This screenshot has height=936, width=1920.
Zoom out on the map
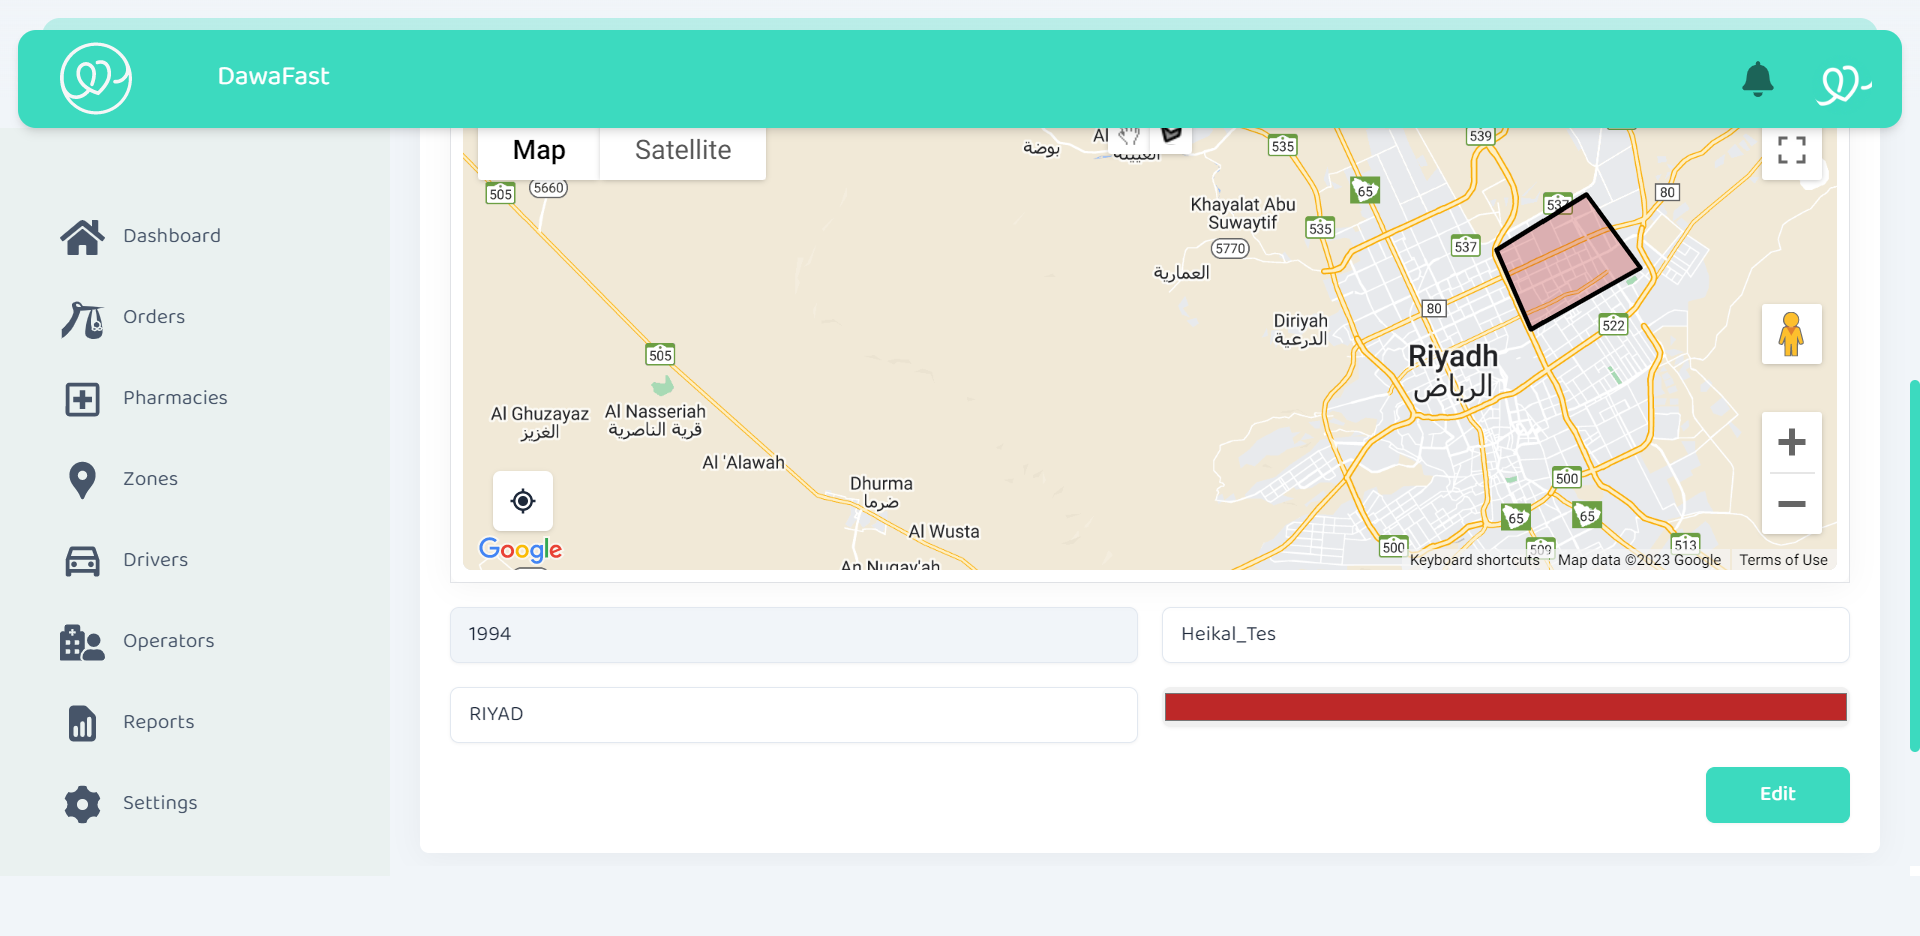tap(1791, 504)
